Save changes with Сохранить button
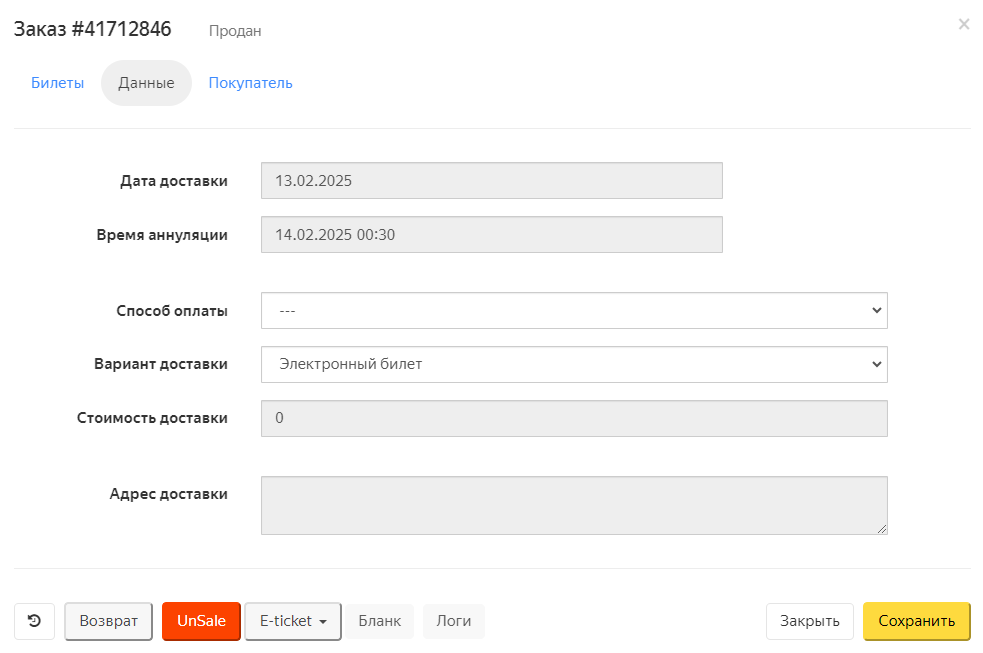Viewport: 983px width, 653px height. tap(917, 621)
